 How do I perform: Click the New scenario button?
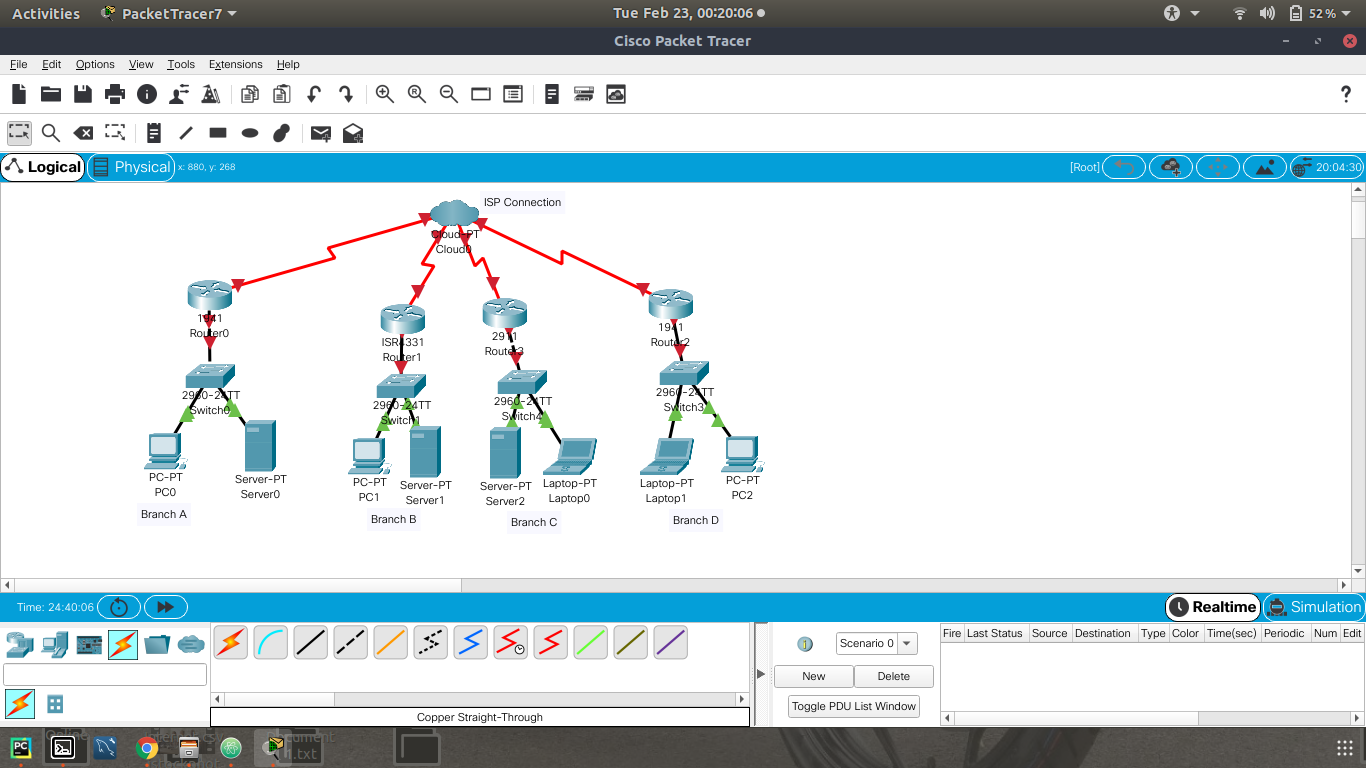pyautogui.click(x=813, y=676)
